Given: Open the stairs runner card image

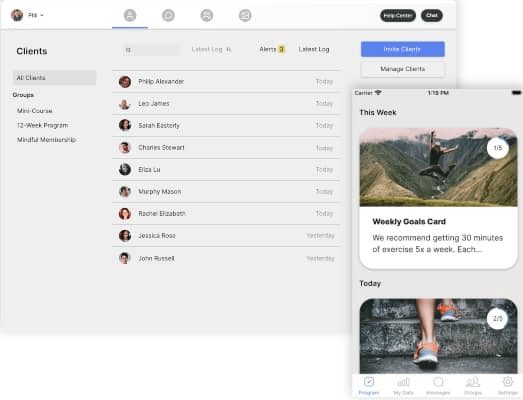Looking at the screenshot, I should [438, 336].
